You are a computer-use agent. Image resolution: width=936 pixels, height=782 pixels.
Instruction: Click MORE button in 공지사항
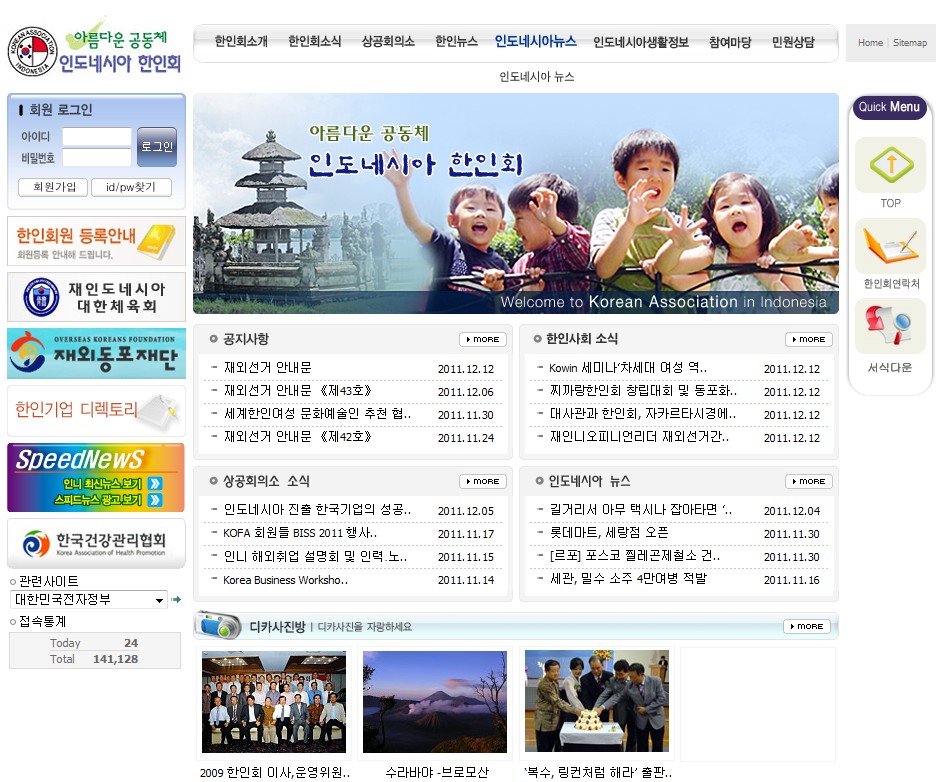click(483, 339)
